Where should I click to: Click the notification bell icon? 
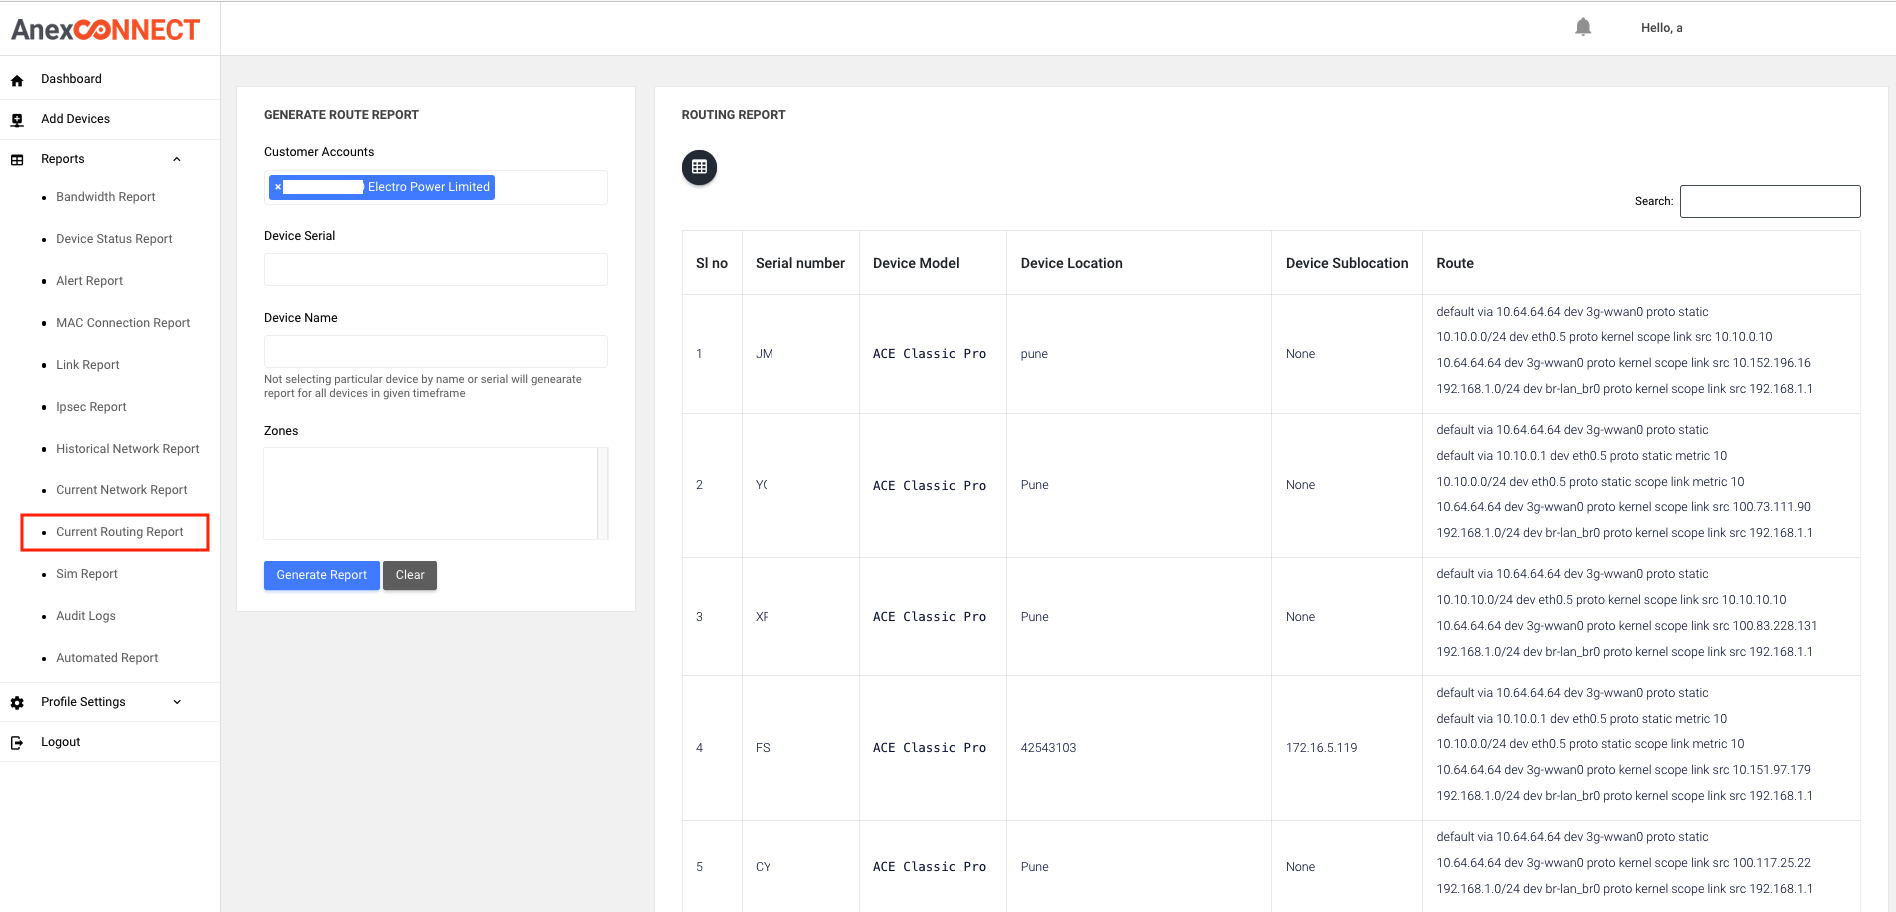pyautogui.click(x=1582, y=27)
